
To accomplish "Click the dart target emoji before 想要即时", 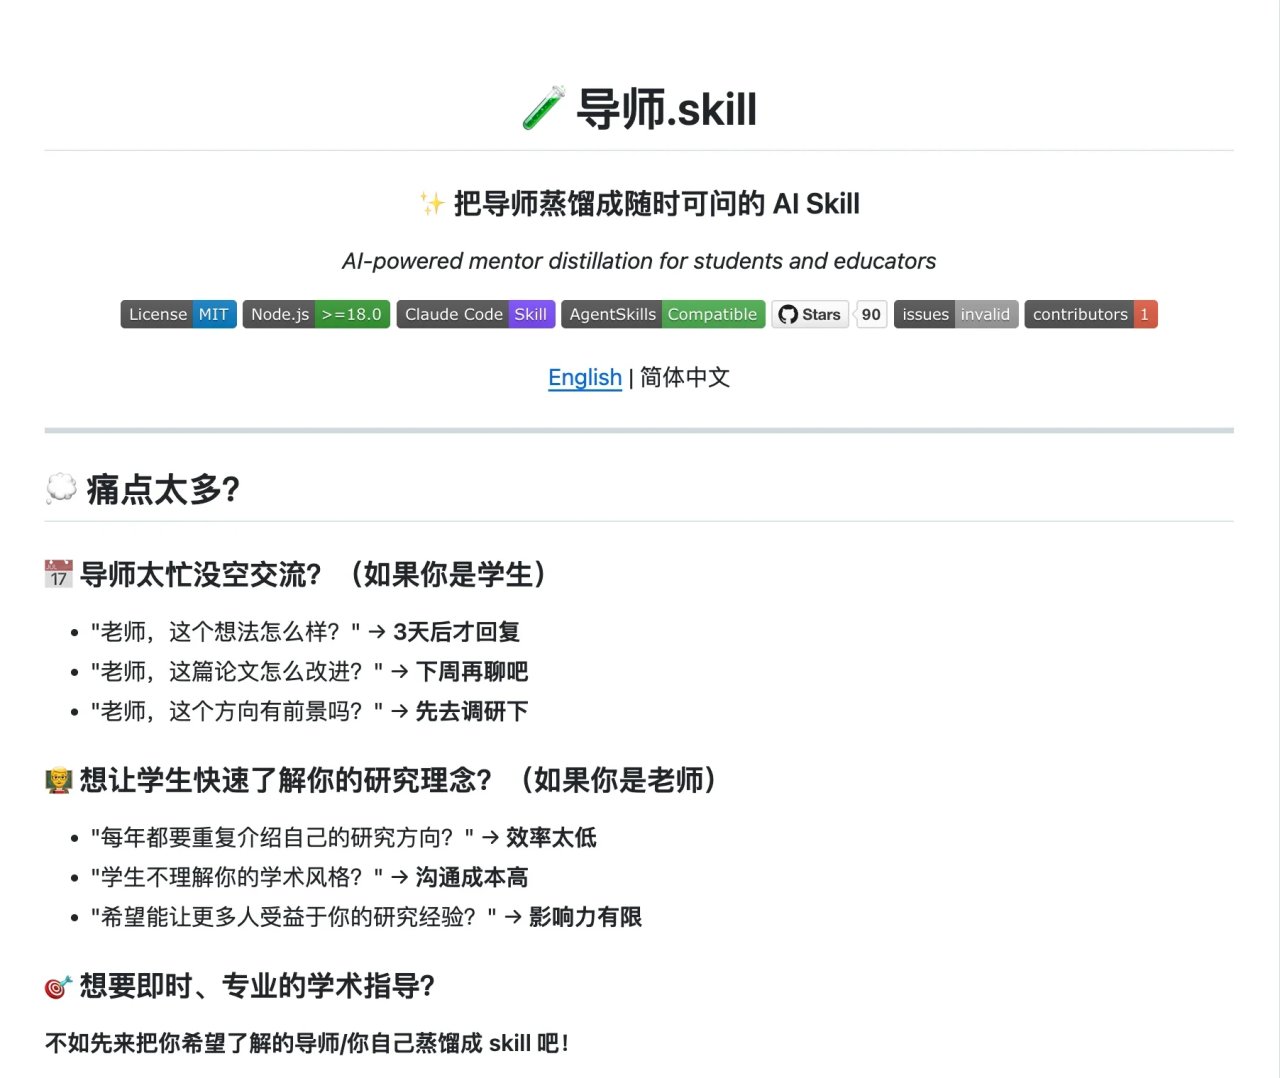I will pos(59,986).
